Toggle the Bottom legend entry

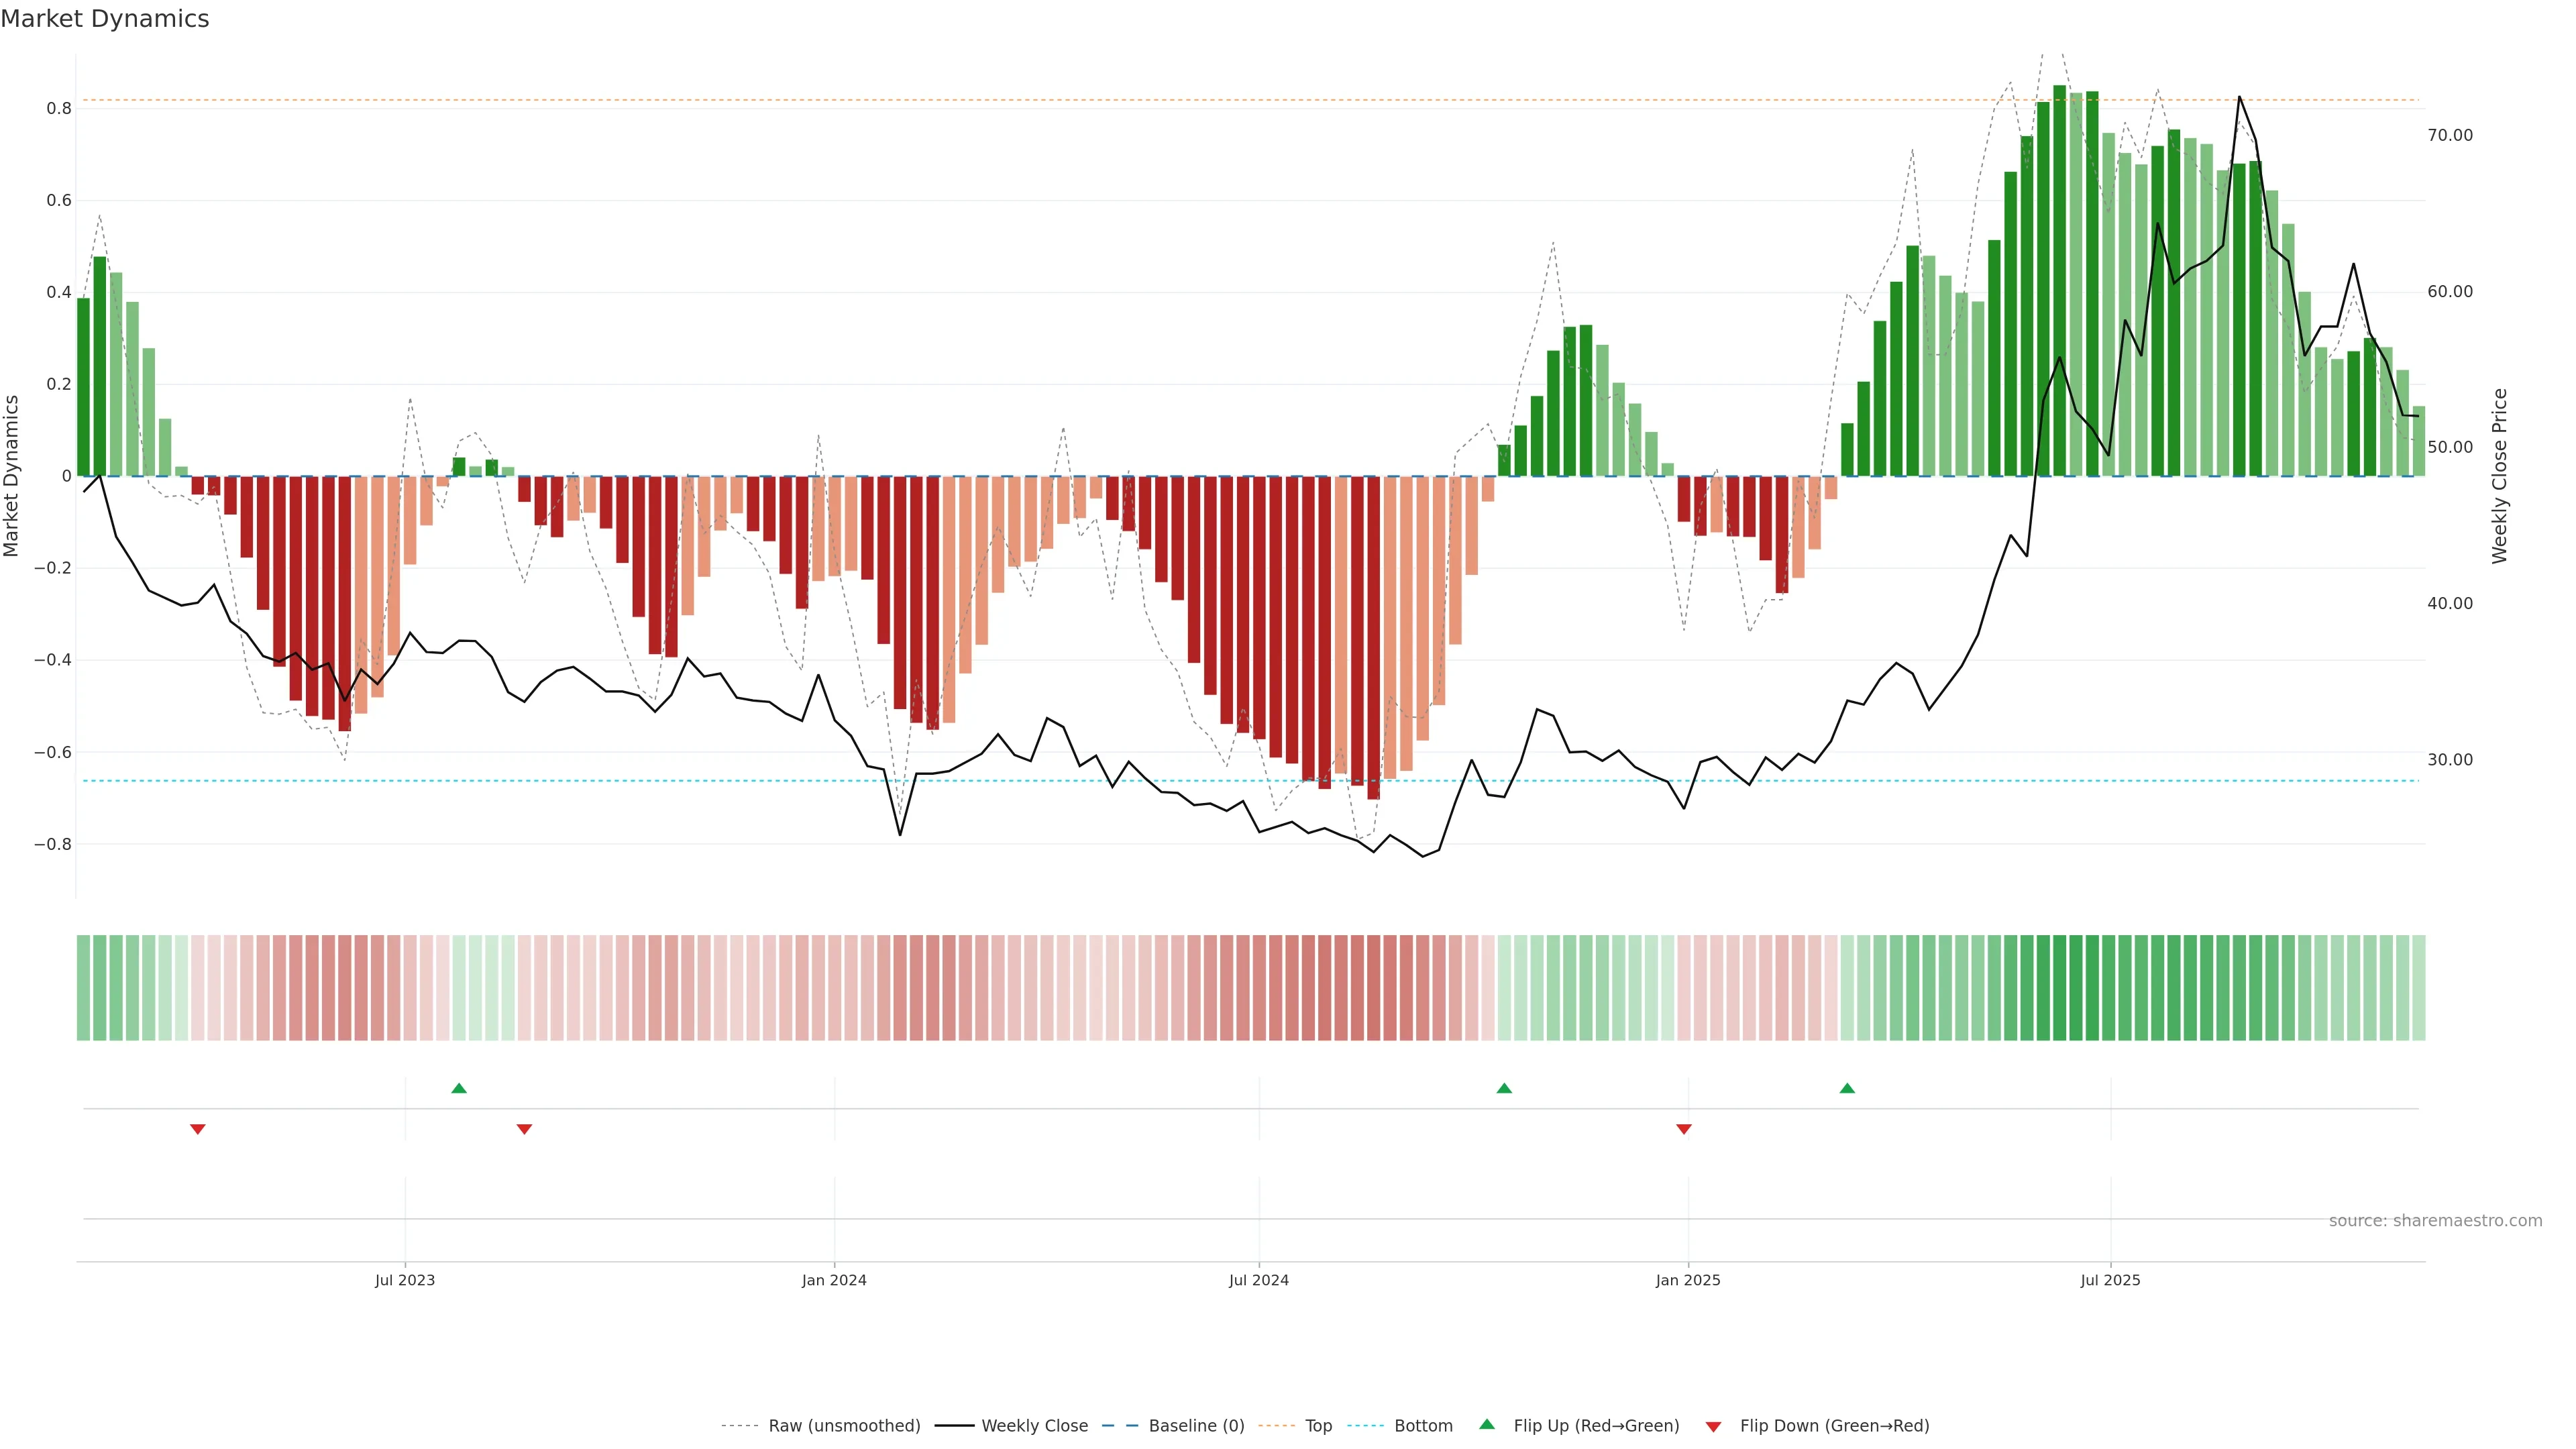click(x=1423, y=1426)
